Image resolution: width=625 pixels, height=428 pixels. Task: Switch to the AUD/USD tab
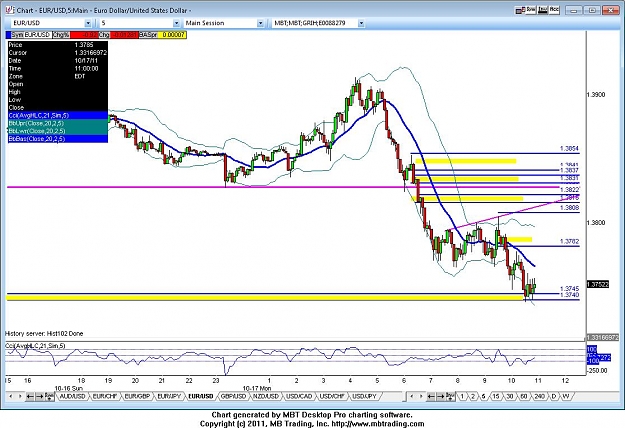click(x=73, y=397)
